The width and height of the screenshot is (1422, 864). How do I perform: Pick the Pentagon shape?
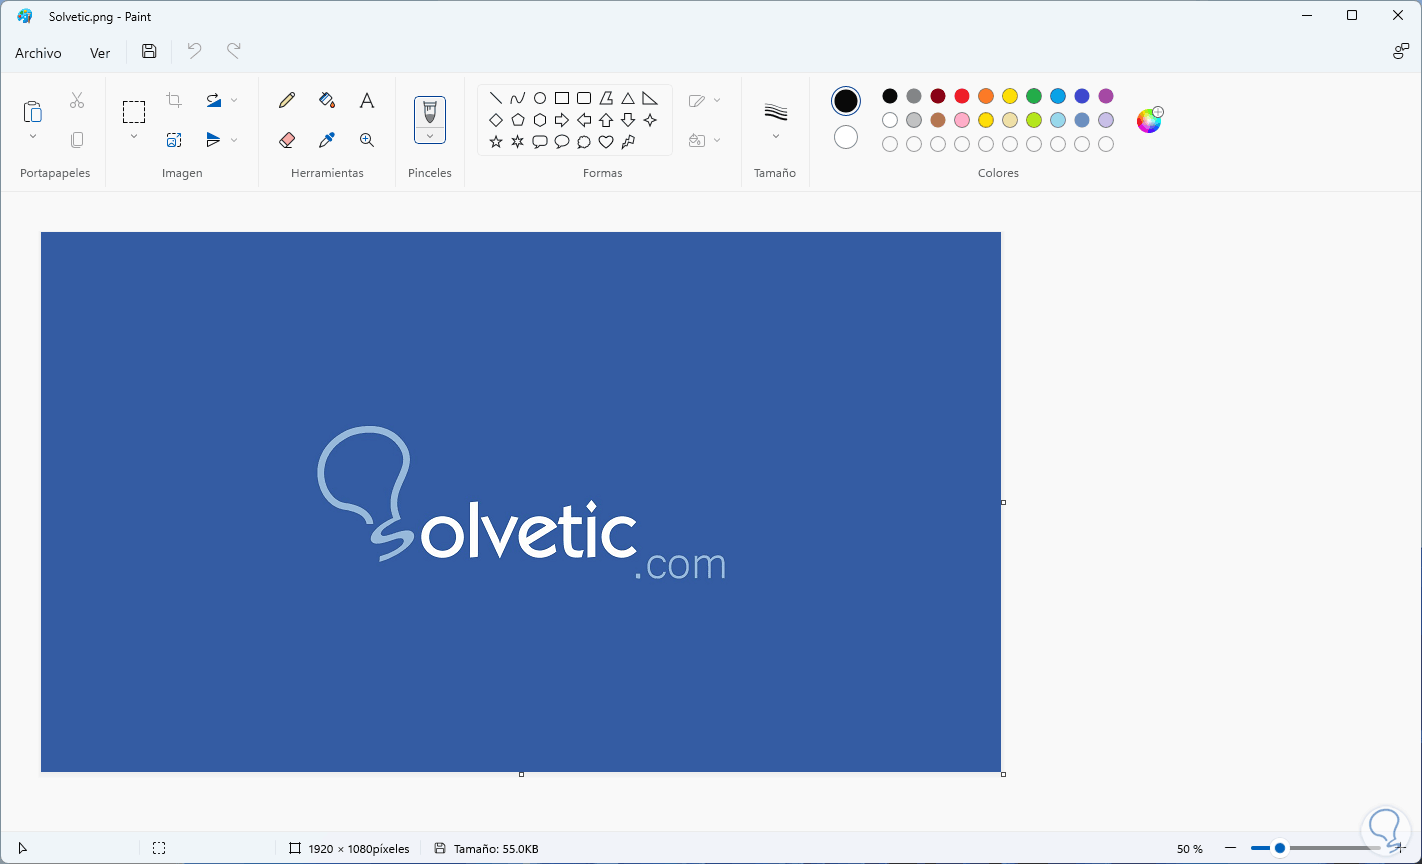(x=518, y=120)
